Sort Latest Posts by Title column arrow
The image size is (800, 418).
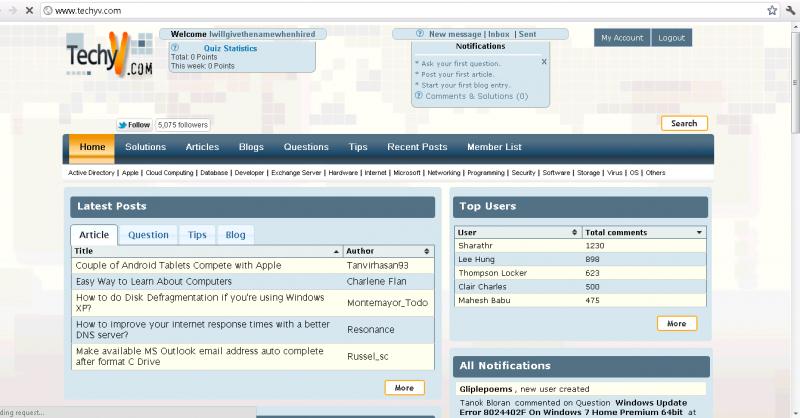click(x=336, y=251)
